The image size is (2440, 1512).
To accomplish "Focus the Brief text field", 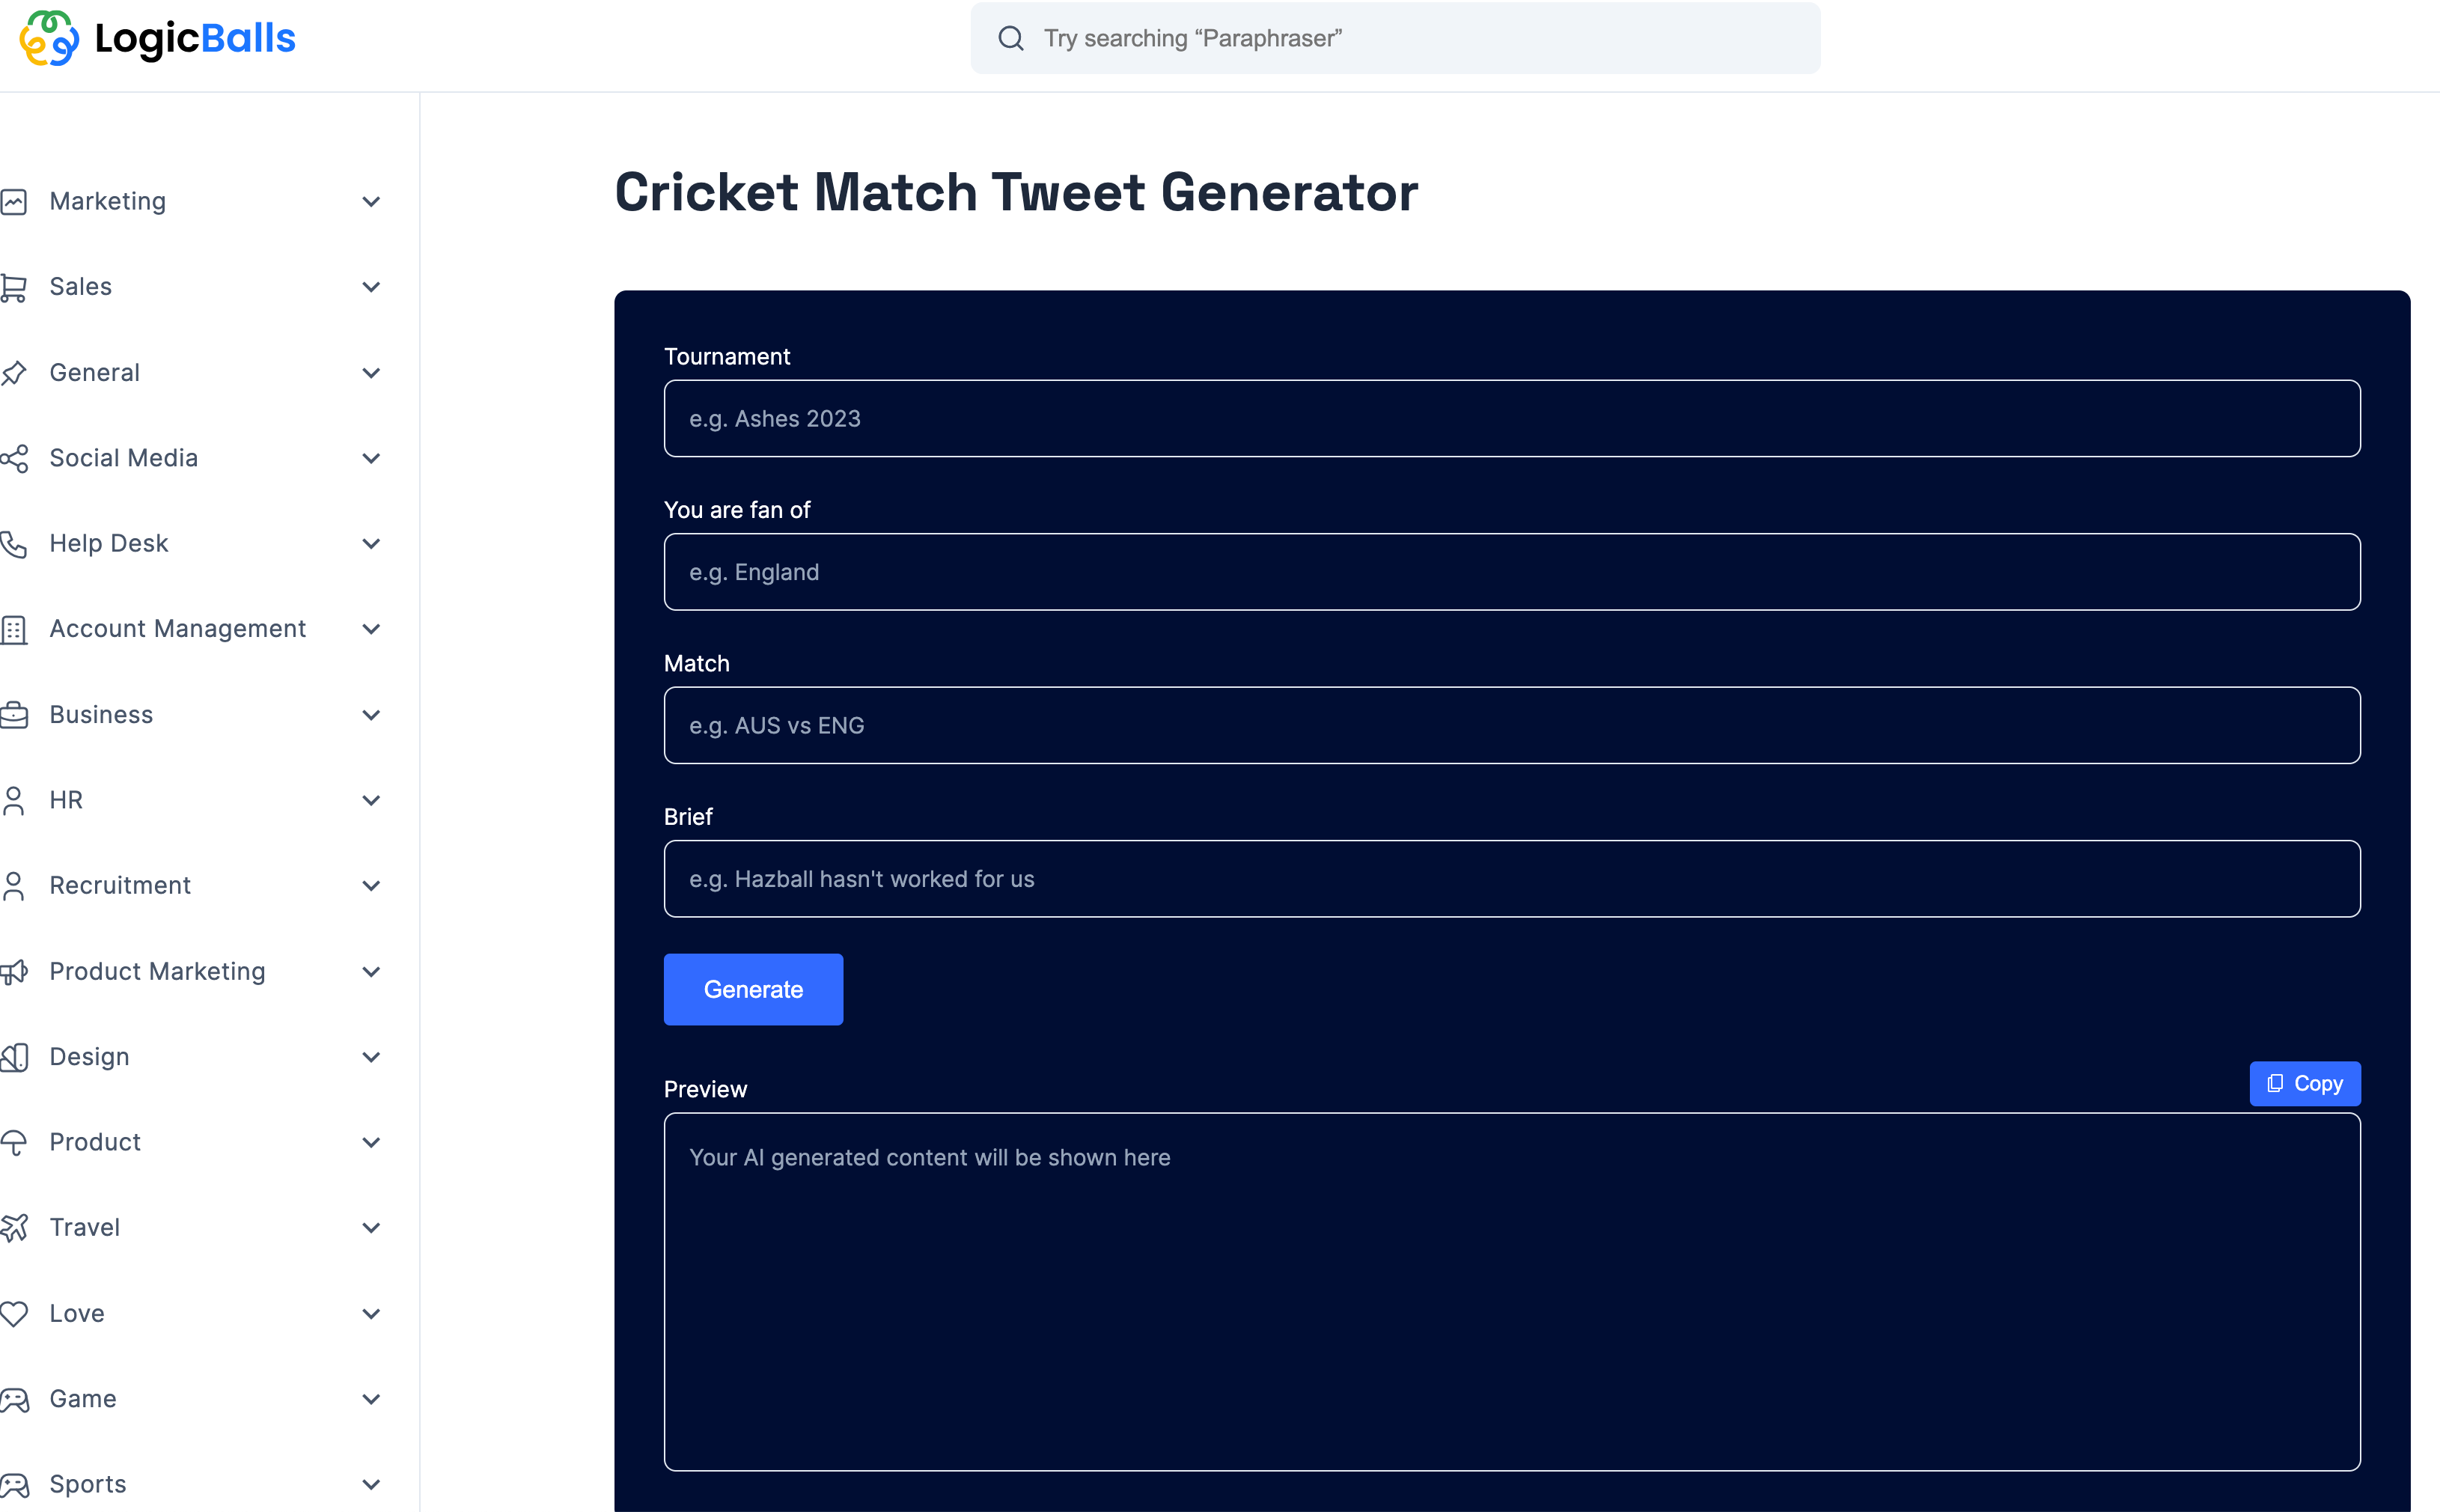I will click(x=1512, y=879).
